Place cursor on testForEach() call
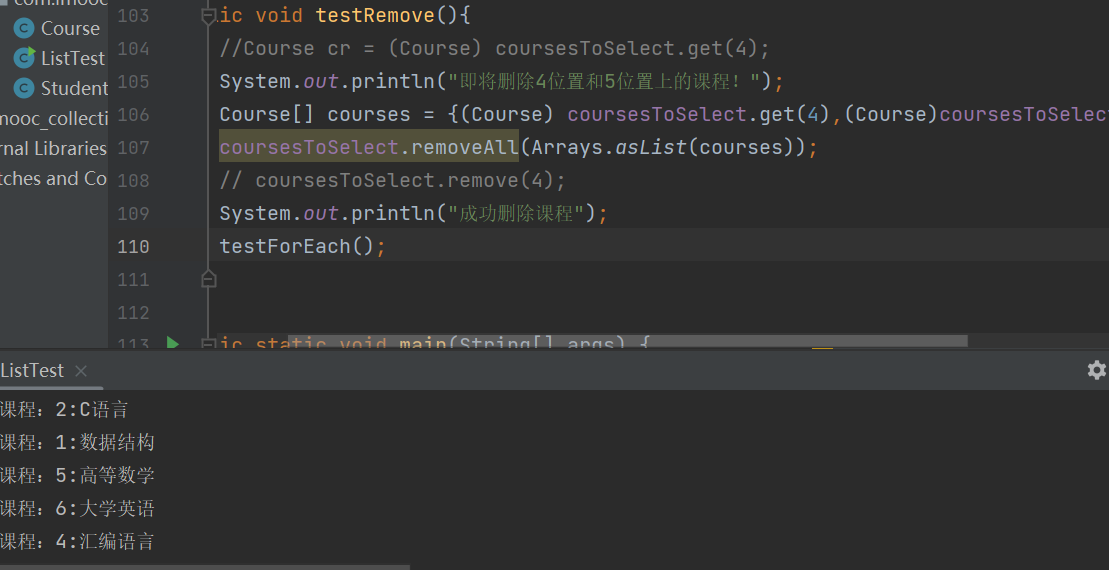Viewport: 1109px width, 570px height. [285, 246]
